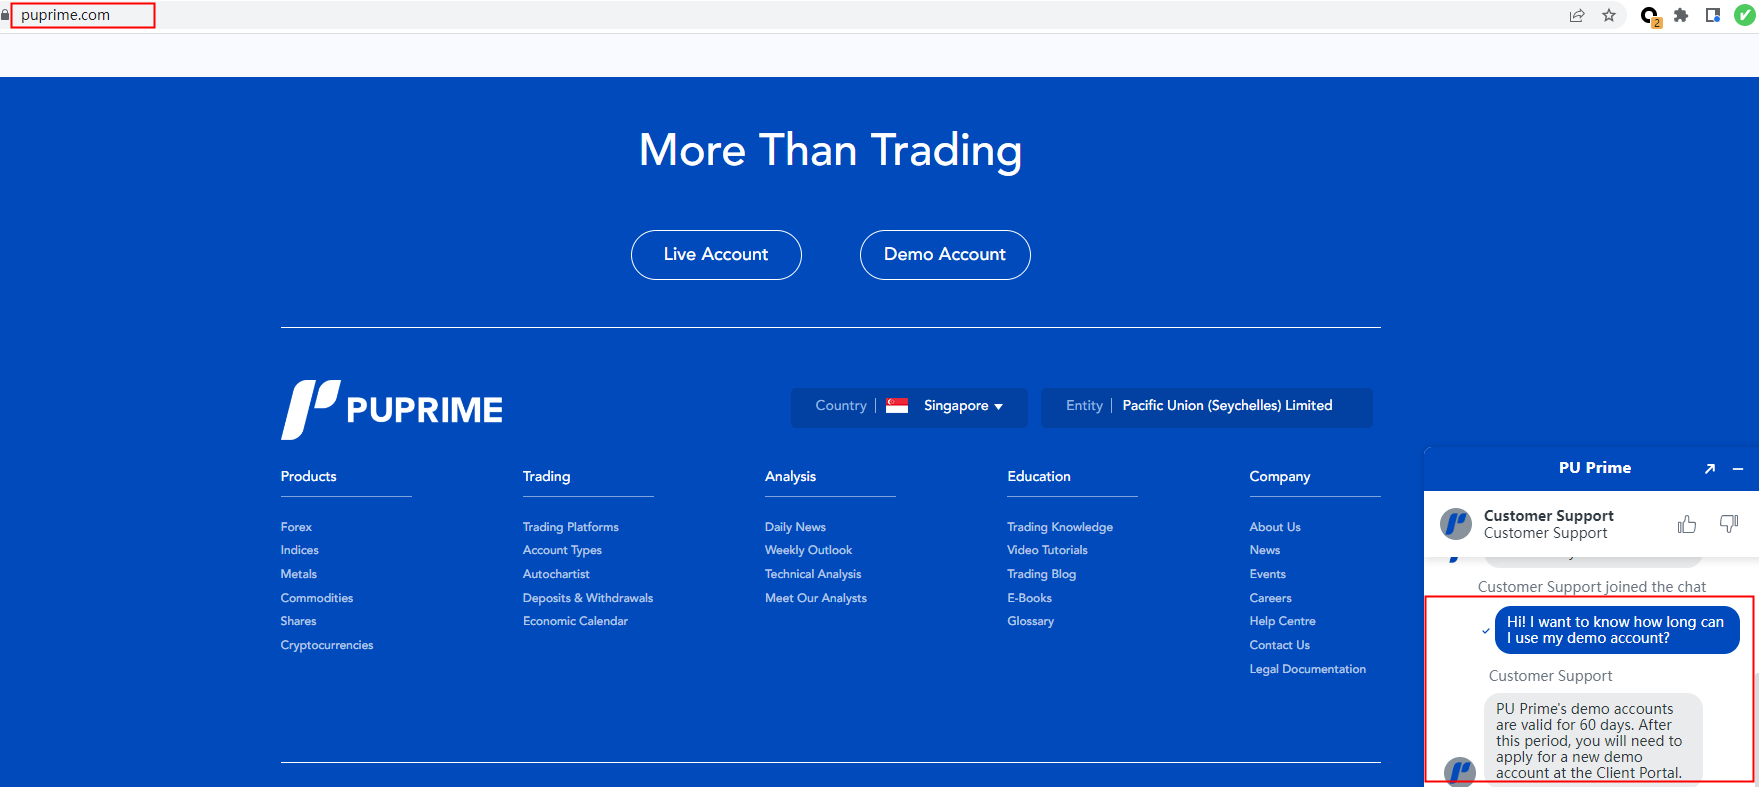1759x787 pixels.
Task: Open the Glossary
Action: [1030, 621]
